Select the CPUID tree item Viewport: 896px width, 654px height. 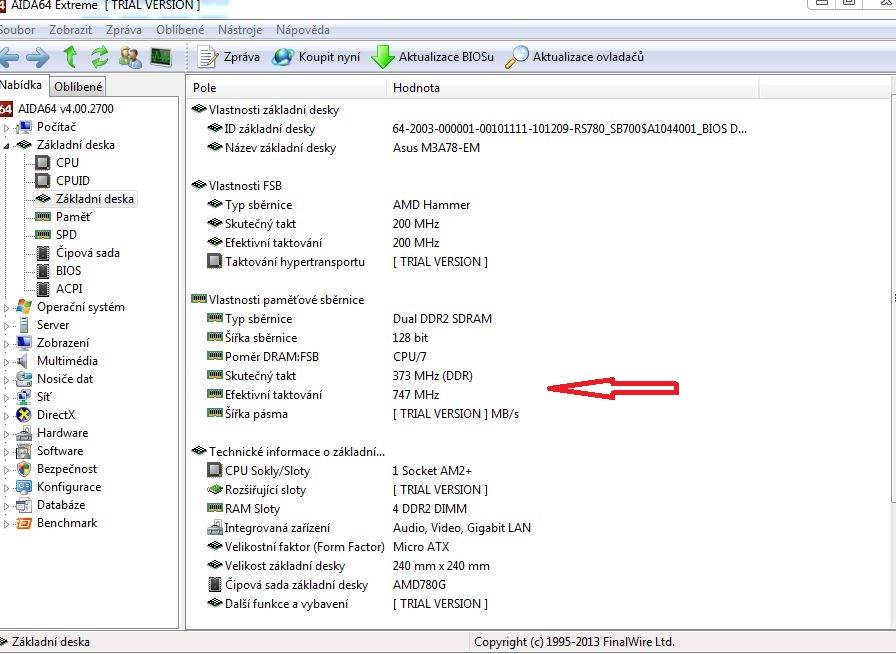73,181
